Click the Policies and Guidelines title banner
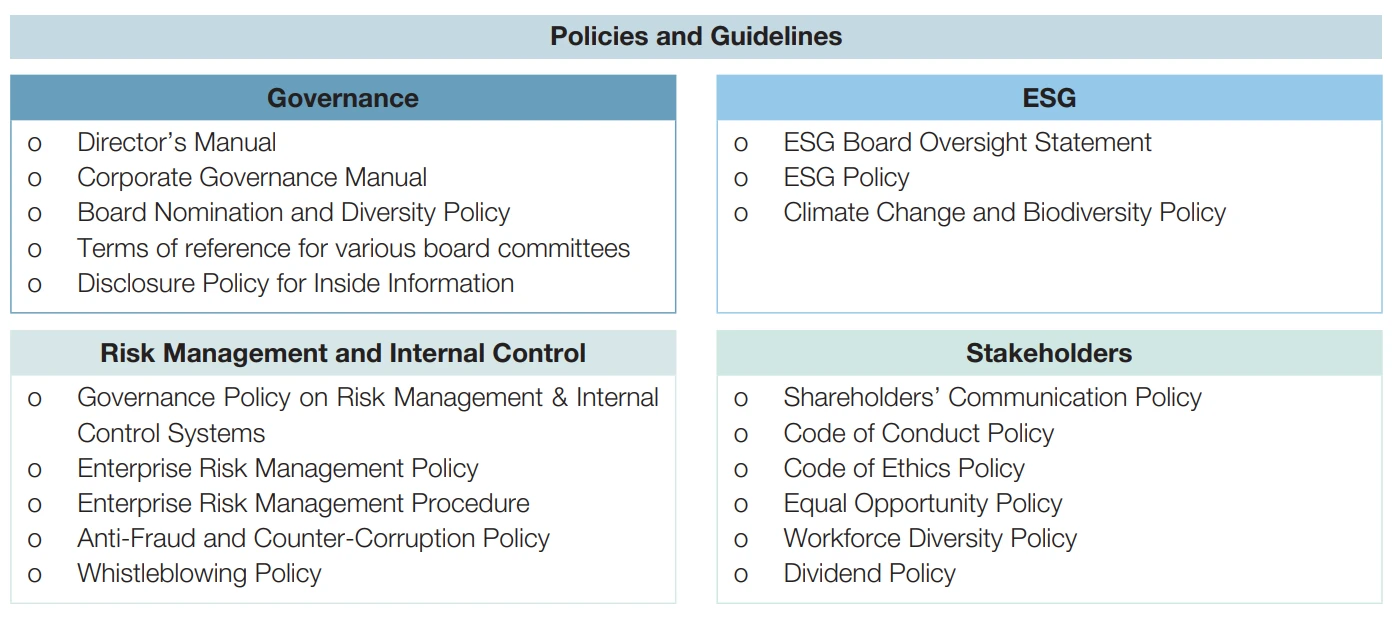Viewport: 1394px width, 617px height. coord(696,37)
